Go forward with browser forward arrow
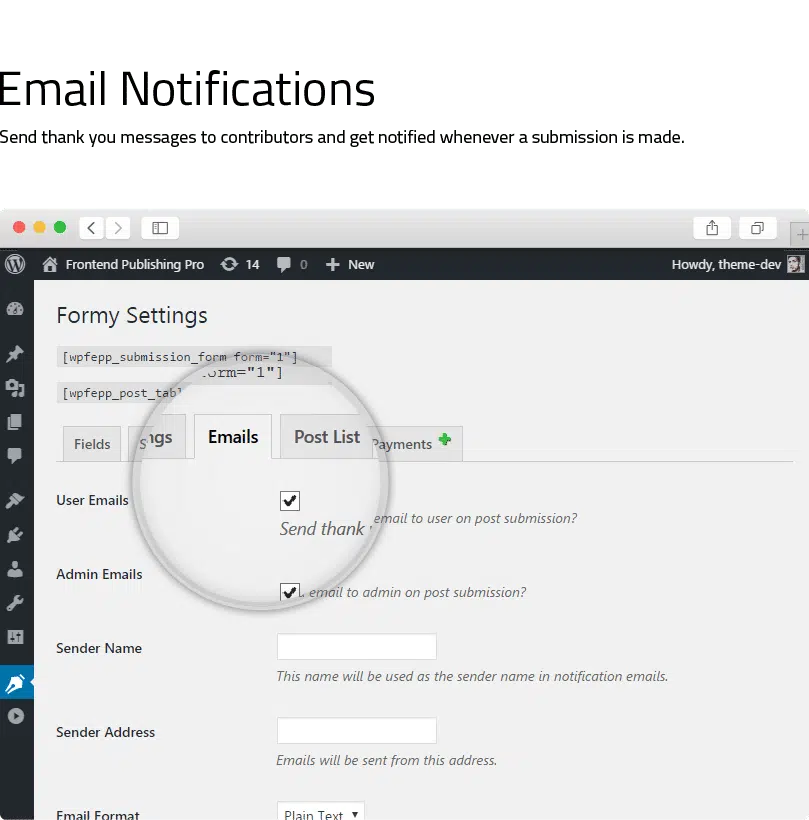This screenshot has width=809, height=820. pos(118,228)
